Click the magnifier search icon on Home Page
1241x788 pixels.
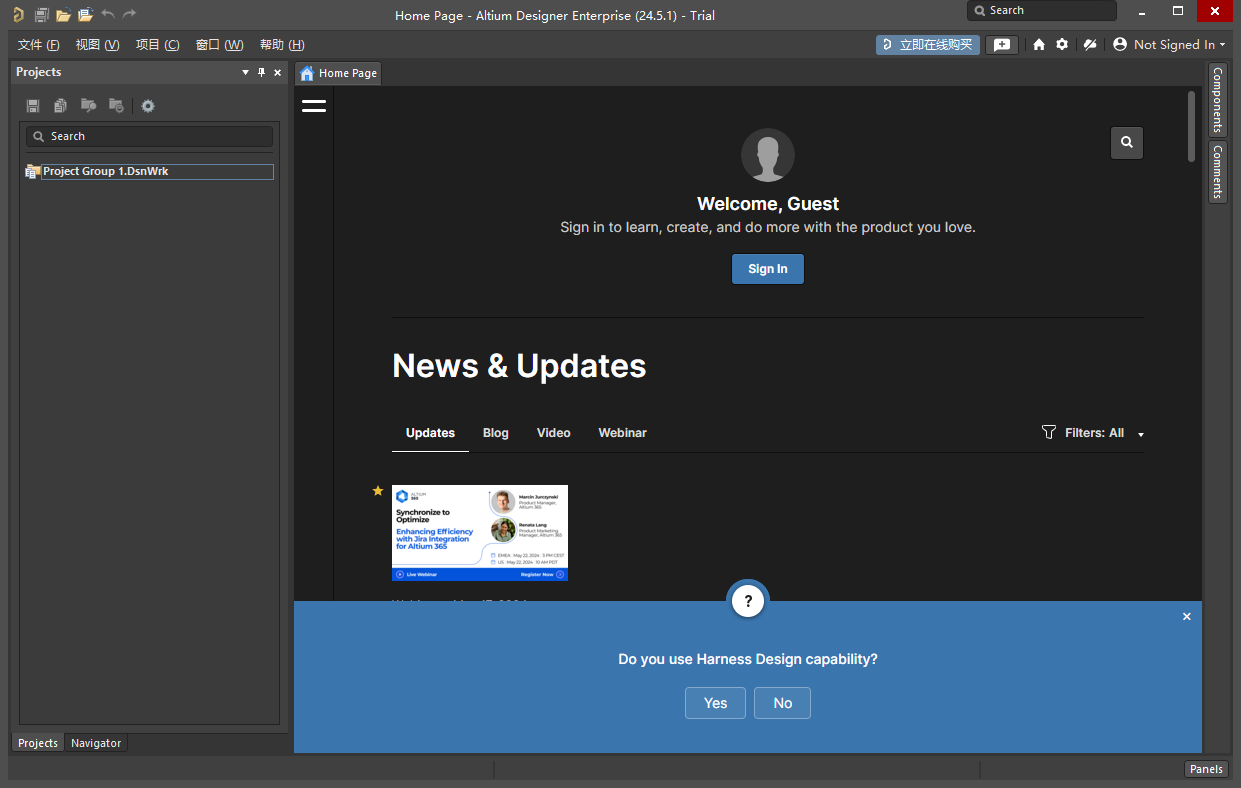click(x=1126, y=143)
